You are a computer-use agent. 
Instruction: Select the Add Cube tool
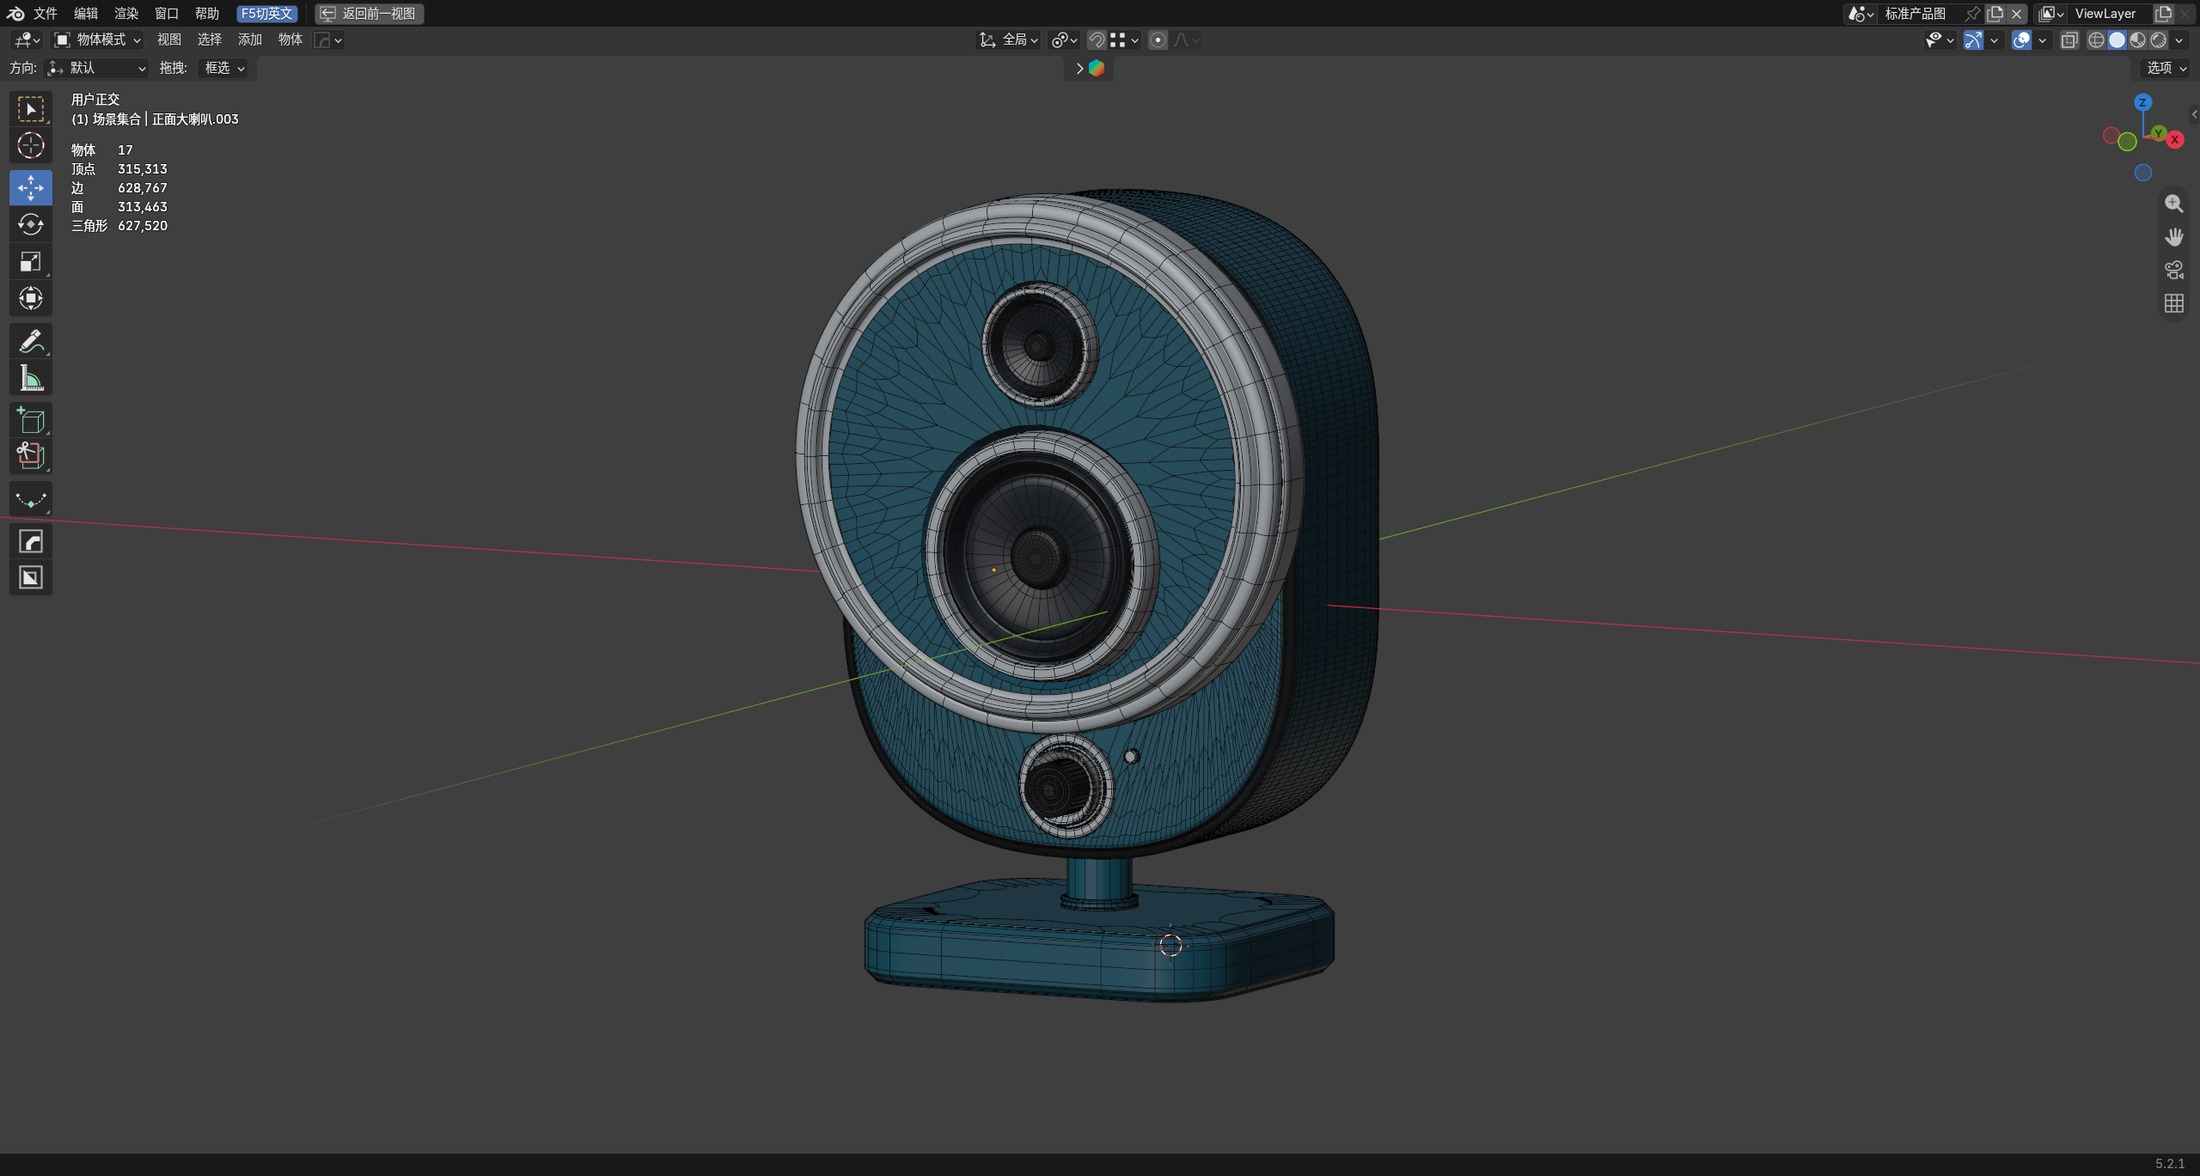point(30,420)
